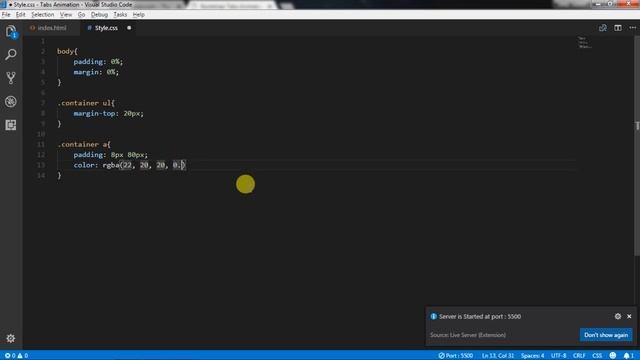
Task: Open the Selection menu
Action: (x=42, y=15)
